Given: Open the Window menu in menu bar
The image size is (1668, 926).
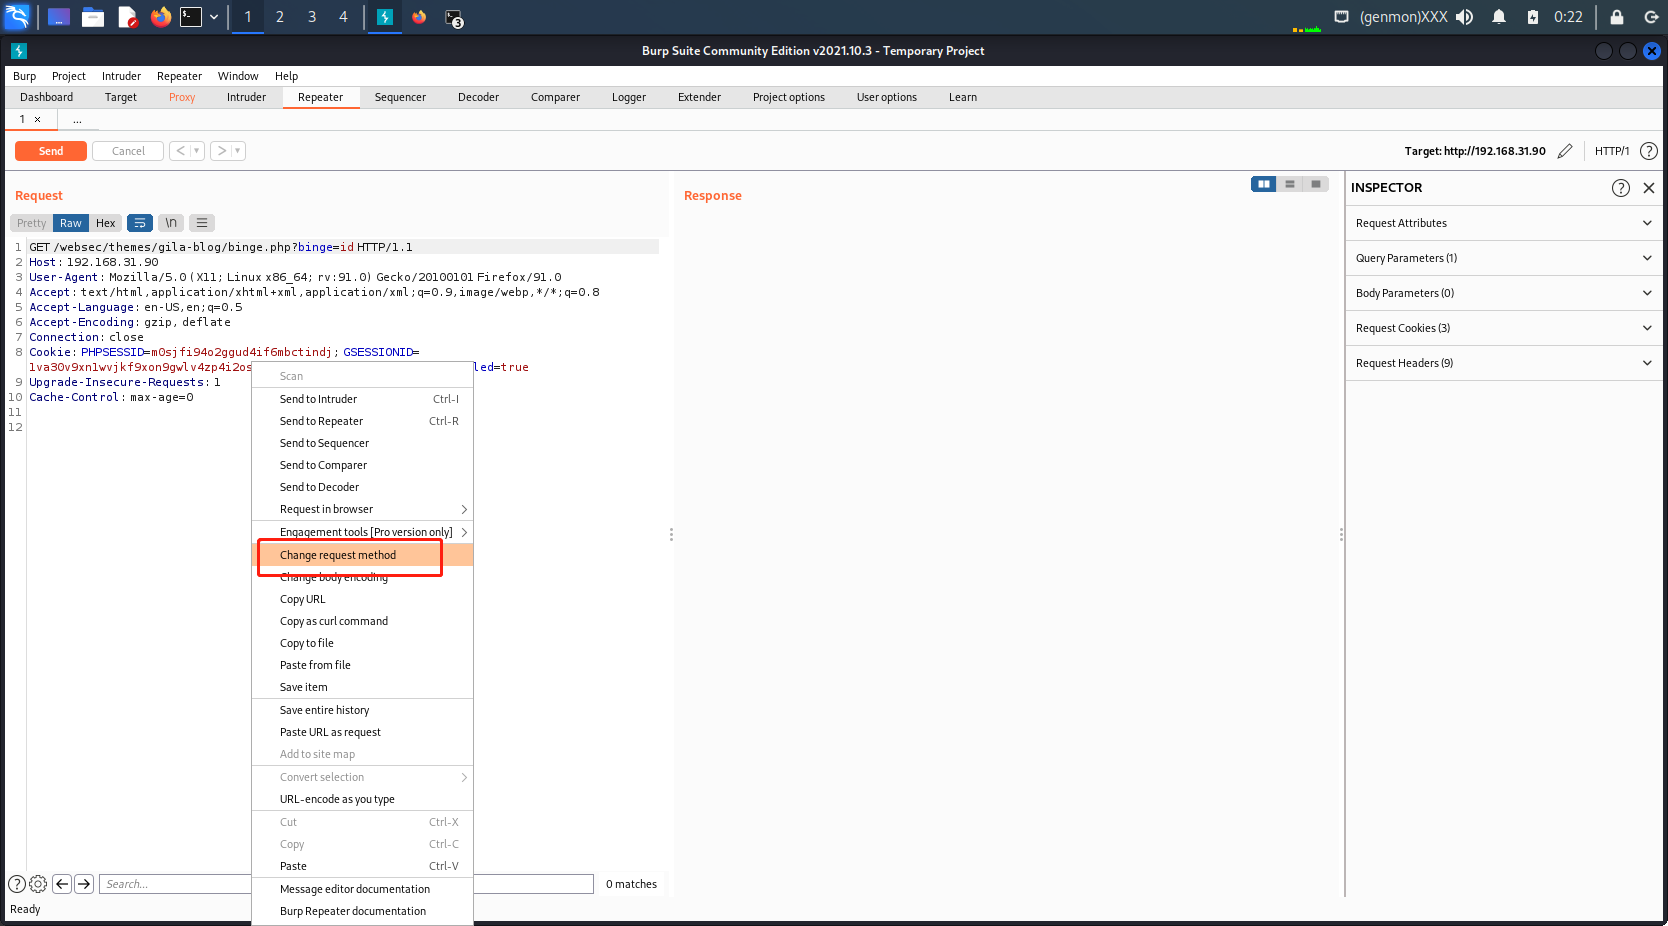Looking at the screenshot, I should [238, 76].
